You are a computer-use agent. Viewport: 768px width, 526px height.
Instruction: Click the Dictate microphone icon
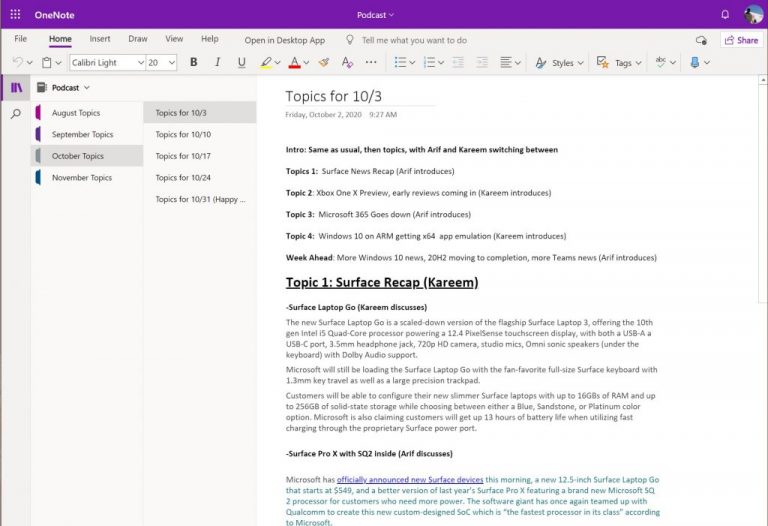point(695,62)
